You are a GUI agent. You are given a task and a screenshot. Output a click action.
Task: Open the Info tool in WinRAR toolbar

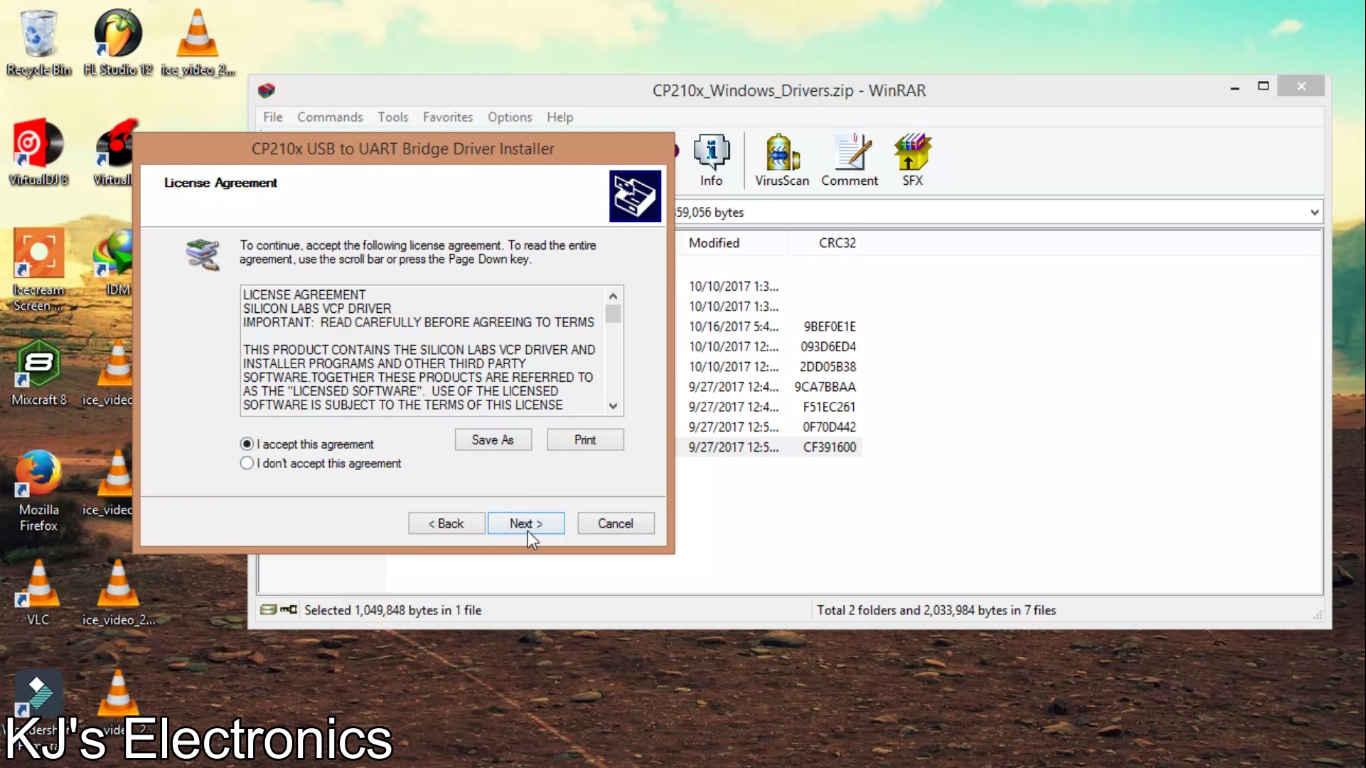[711, 161]
